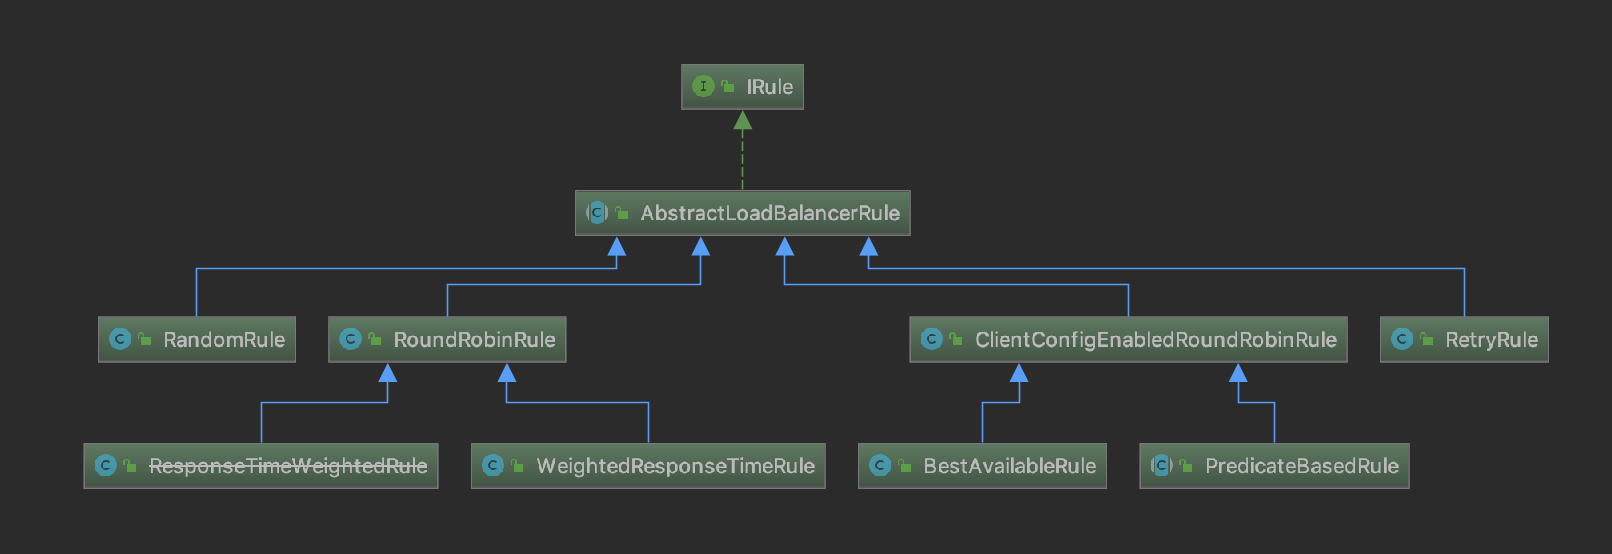The width and height of the screenshot is (1612, 554).
Task: Click the lock icon beside ClientConfigEnabledRoundRobinRule
Action: click(957, 339)
